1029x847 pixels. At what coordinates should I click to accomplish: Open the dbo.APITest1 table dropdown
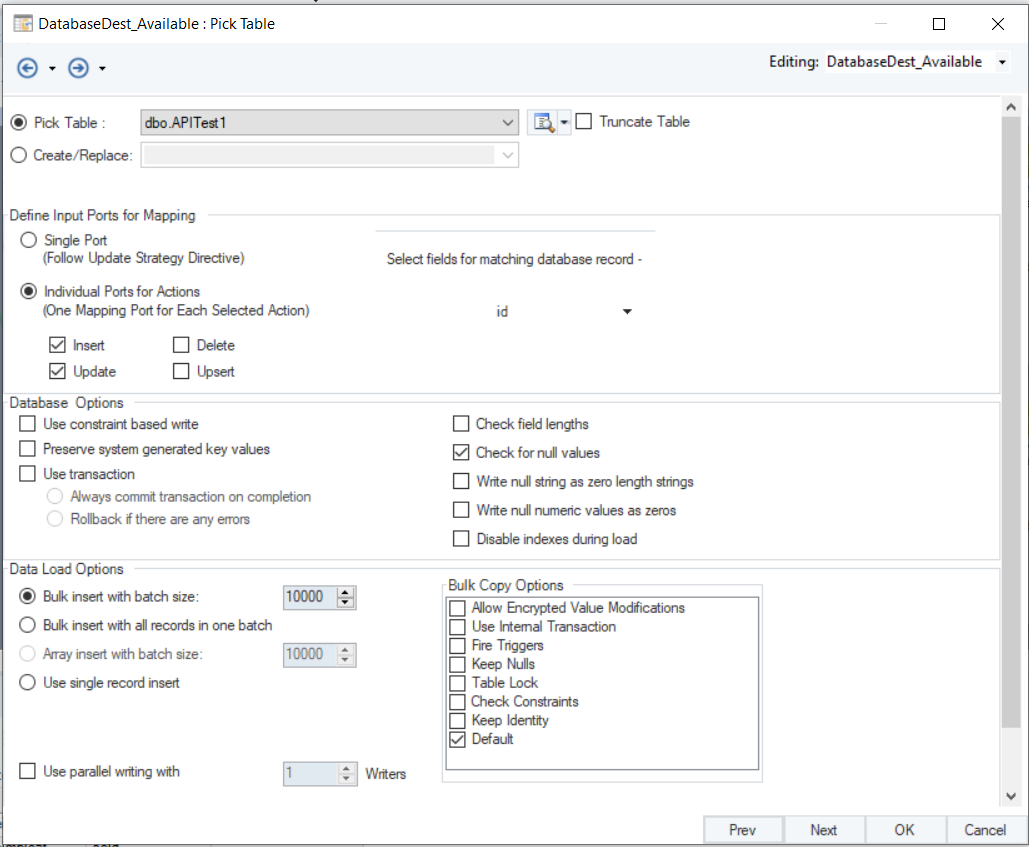[507, 121]
